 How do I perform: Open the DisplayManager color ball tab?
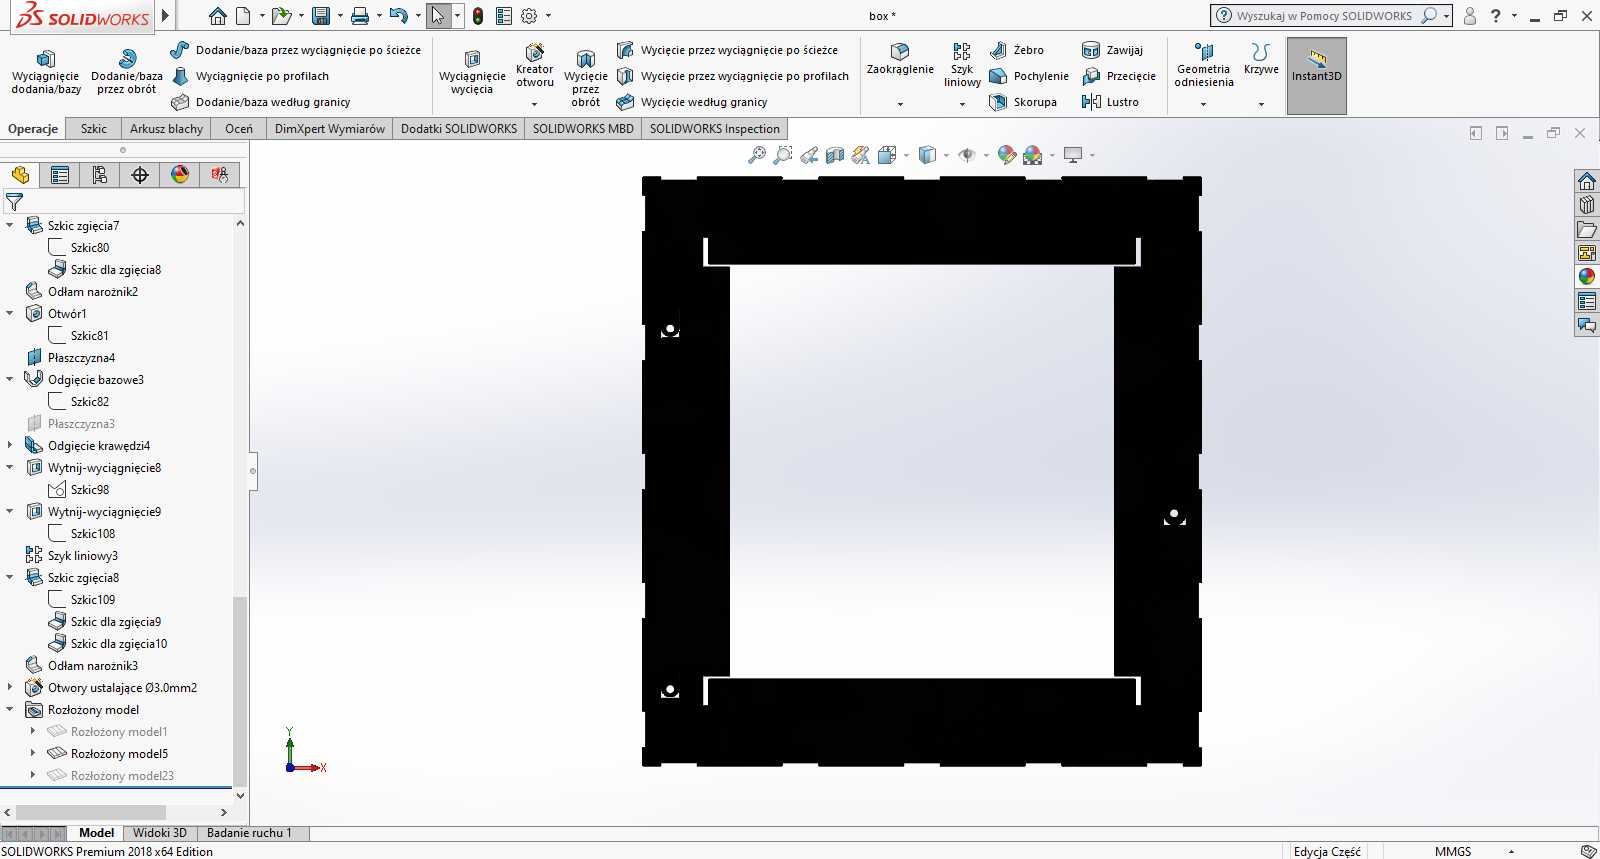click(x=180, y=175)
